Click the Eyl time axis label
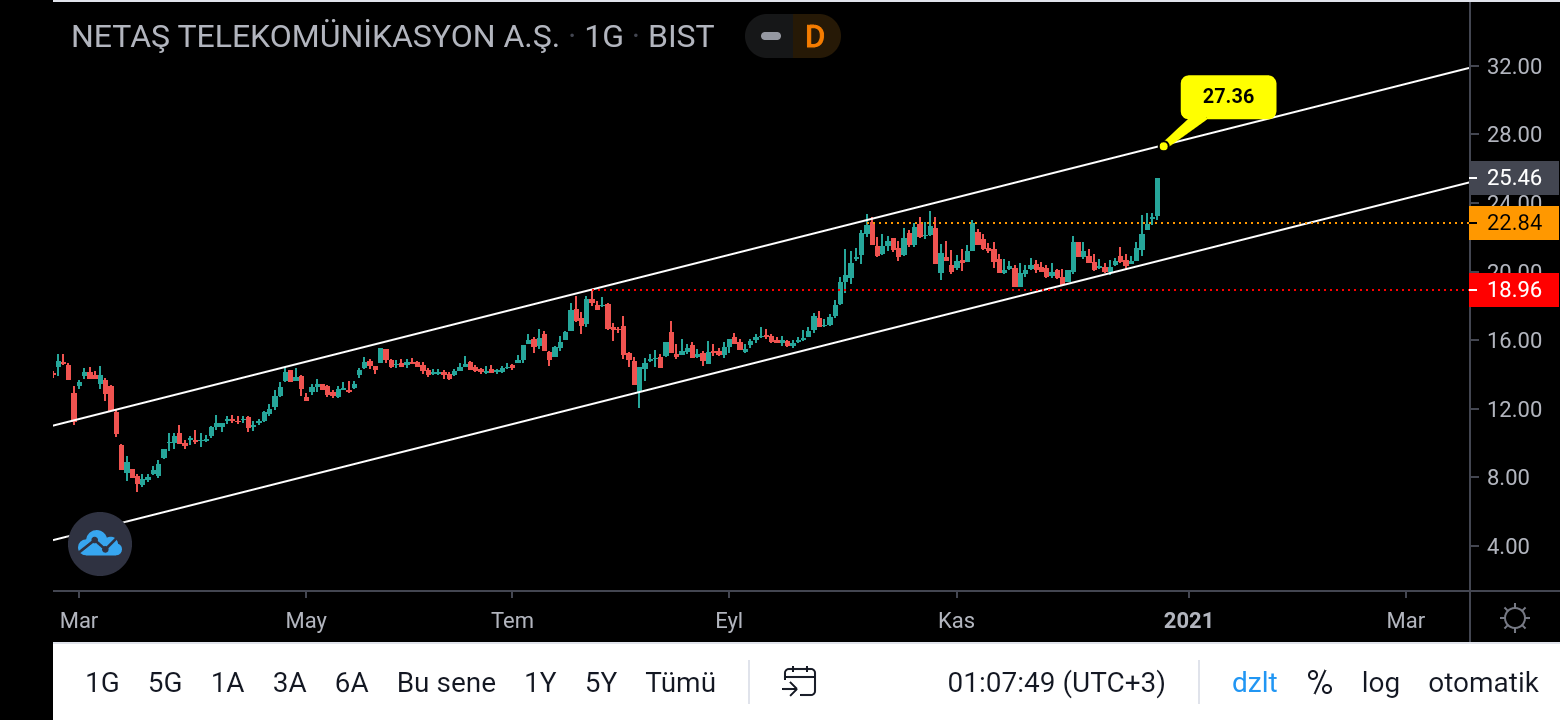This screenshot has width=1560, height=720. 729,620
